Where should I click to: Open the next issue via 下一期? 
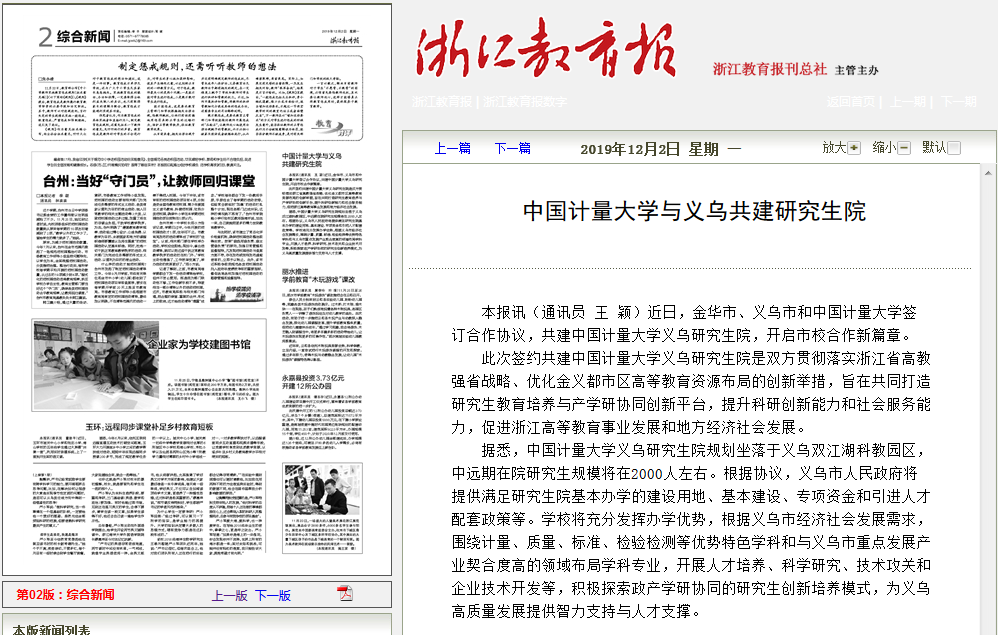point(957,102)
